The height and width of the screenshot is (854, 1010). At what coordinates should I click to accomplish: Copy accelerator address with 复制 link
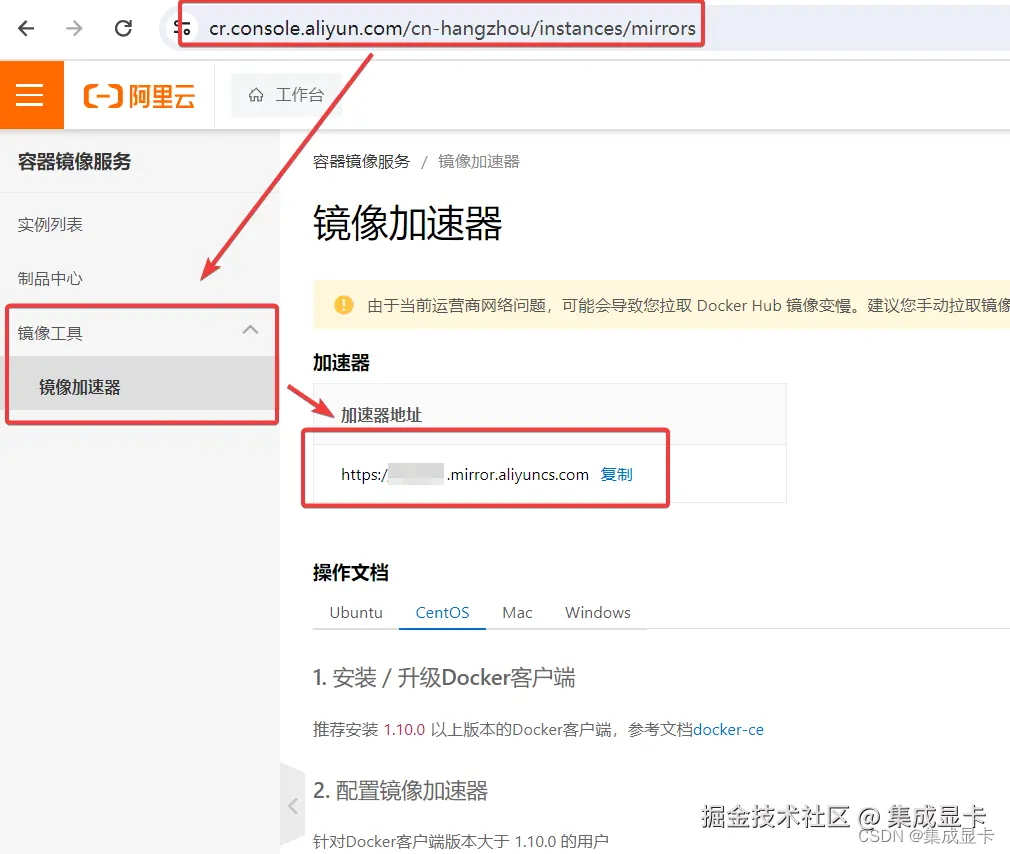616,475
